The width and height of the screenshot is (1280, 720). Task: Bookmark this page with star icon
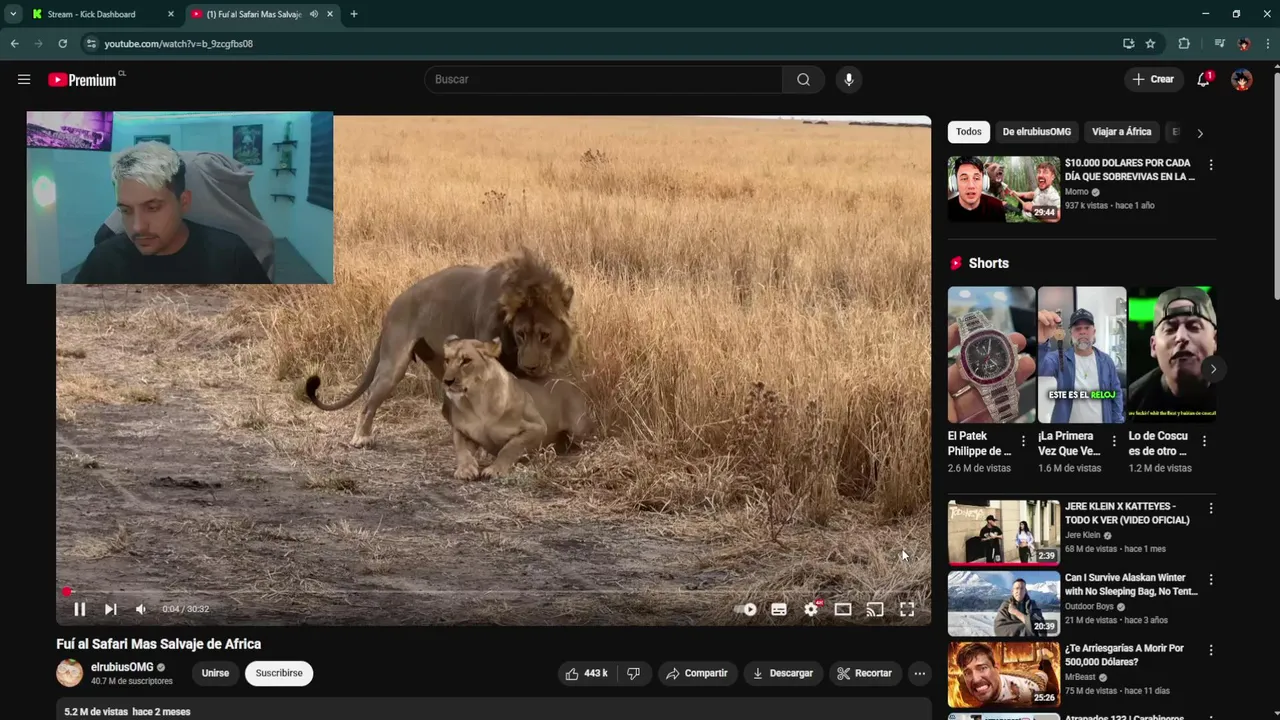(1150, 43)
